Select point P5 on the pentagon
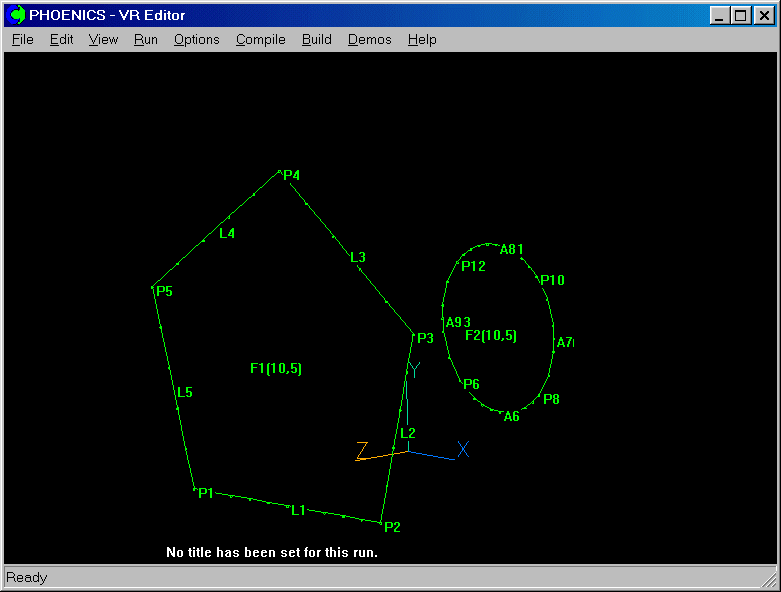 tap(164, 291)
